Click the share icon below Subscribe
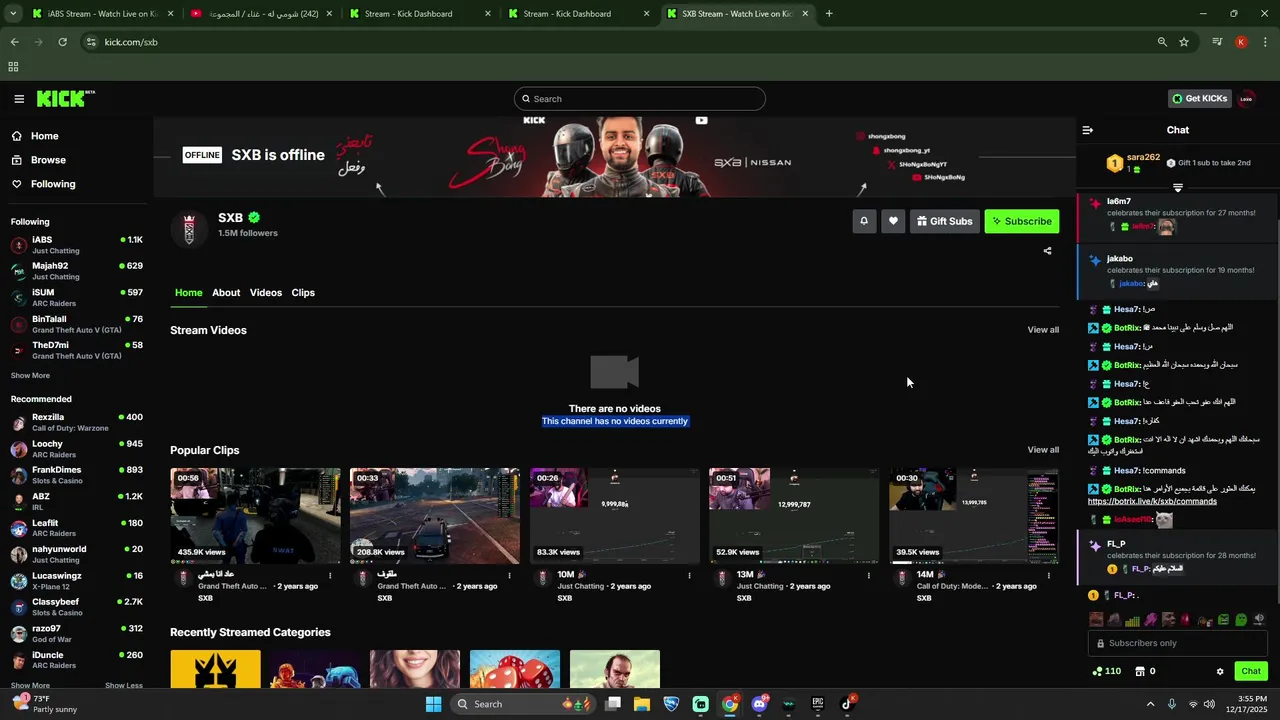Viewport: 1280px width, 720px height. tap(1047, 251)
